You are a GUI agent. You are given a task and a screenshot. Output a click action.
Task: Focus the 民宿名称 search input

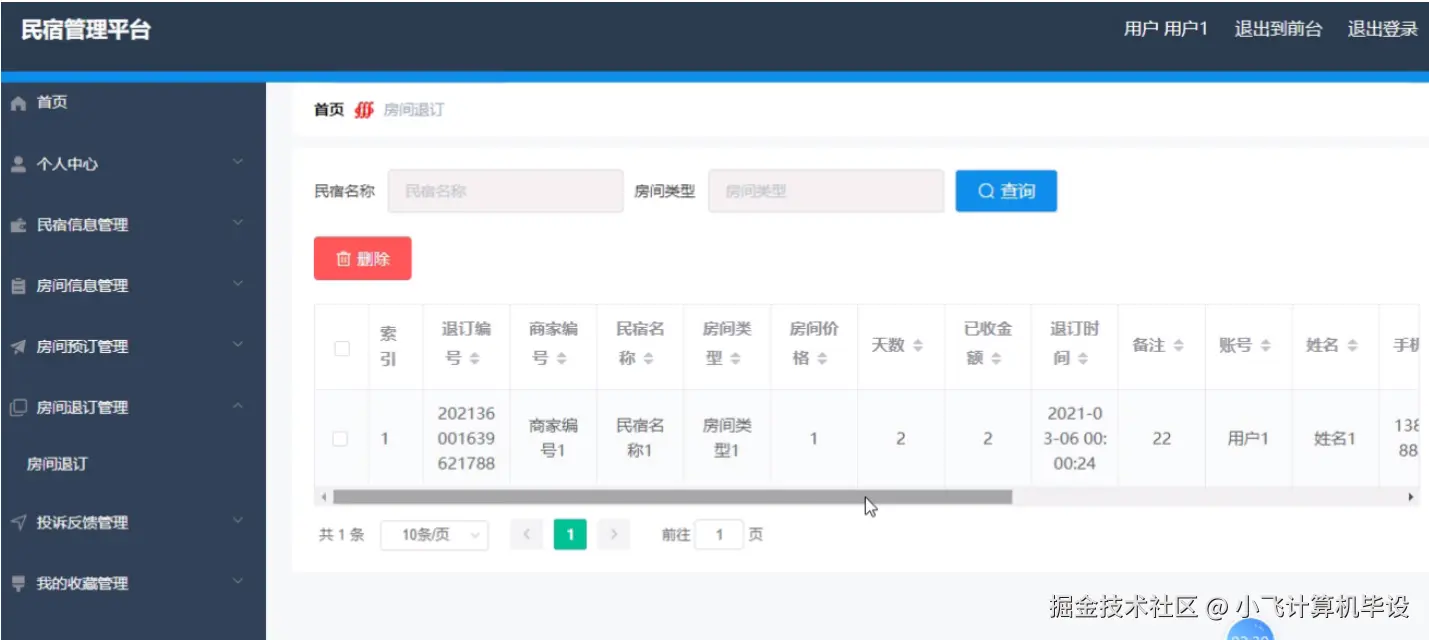pyautogui.click(x=505, y=191)
